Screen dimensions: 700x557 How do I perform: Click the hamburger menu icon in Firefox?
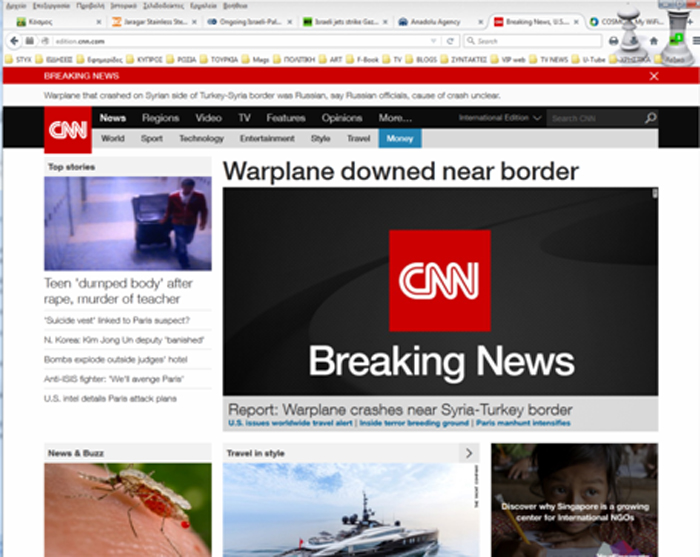coord(690,41)
